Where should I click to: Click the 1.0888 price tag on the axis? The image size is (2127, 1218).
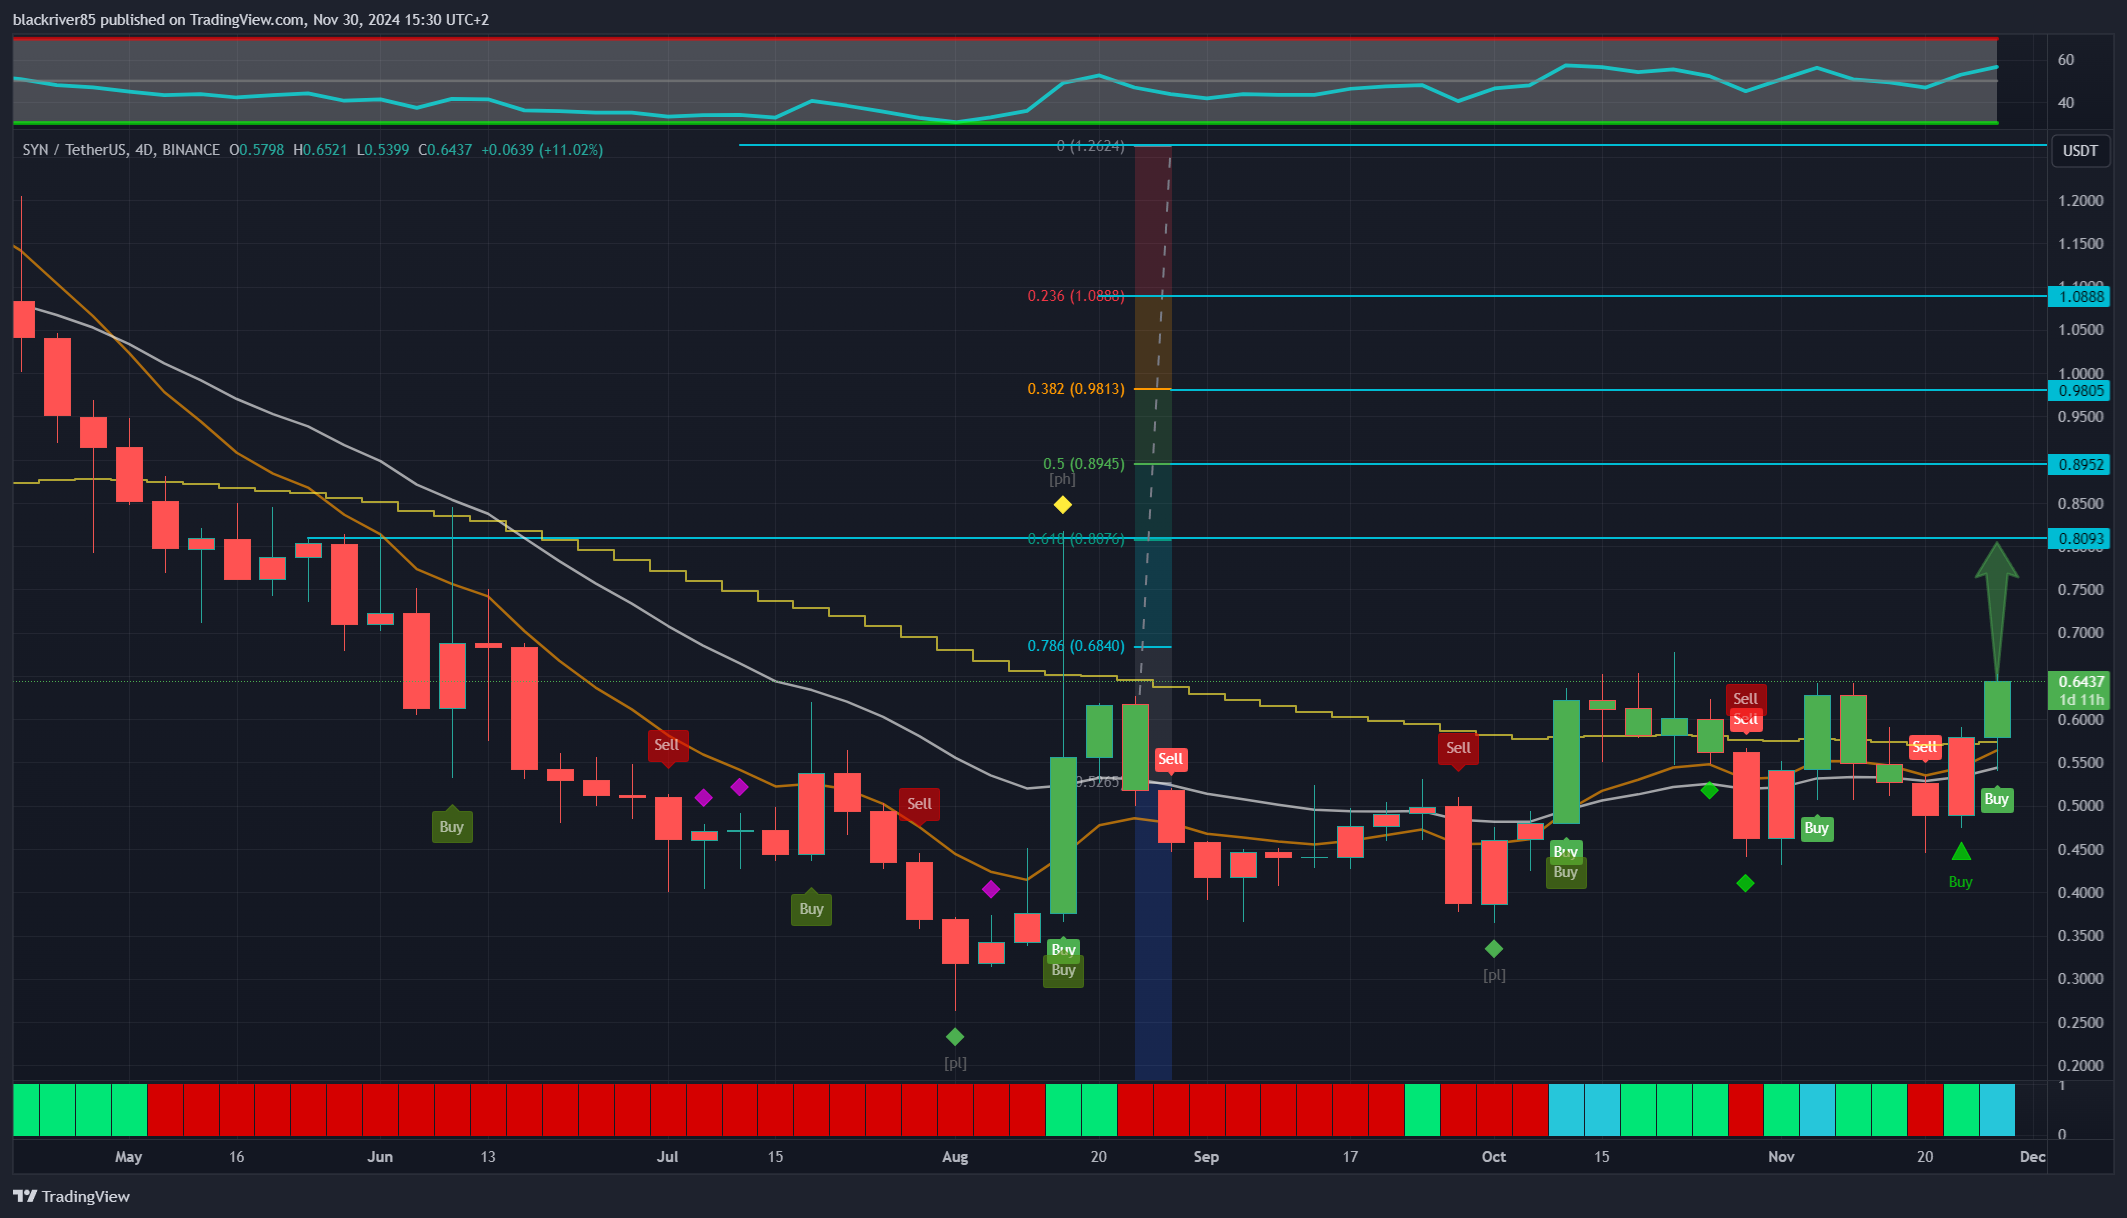point(2079,296)
